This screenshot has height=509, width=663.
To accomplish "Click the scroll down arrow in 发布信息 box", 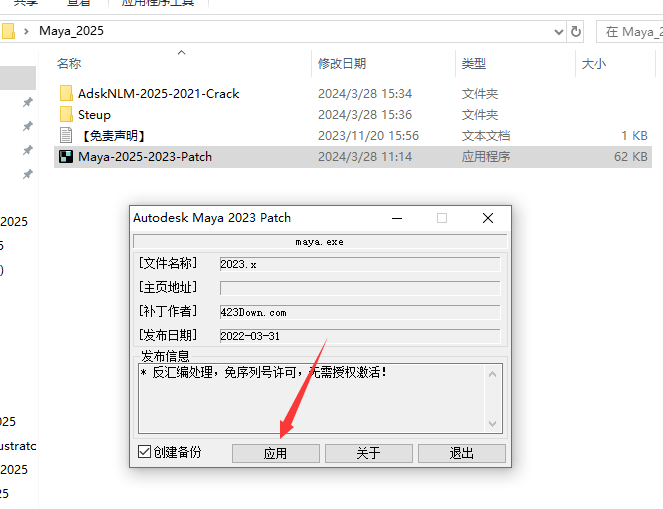I will [493, 424].
